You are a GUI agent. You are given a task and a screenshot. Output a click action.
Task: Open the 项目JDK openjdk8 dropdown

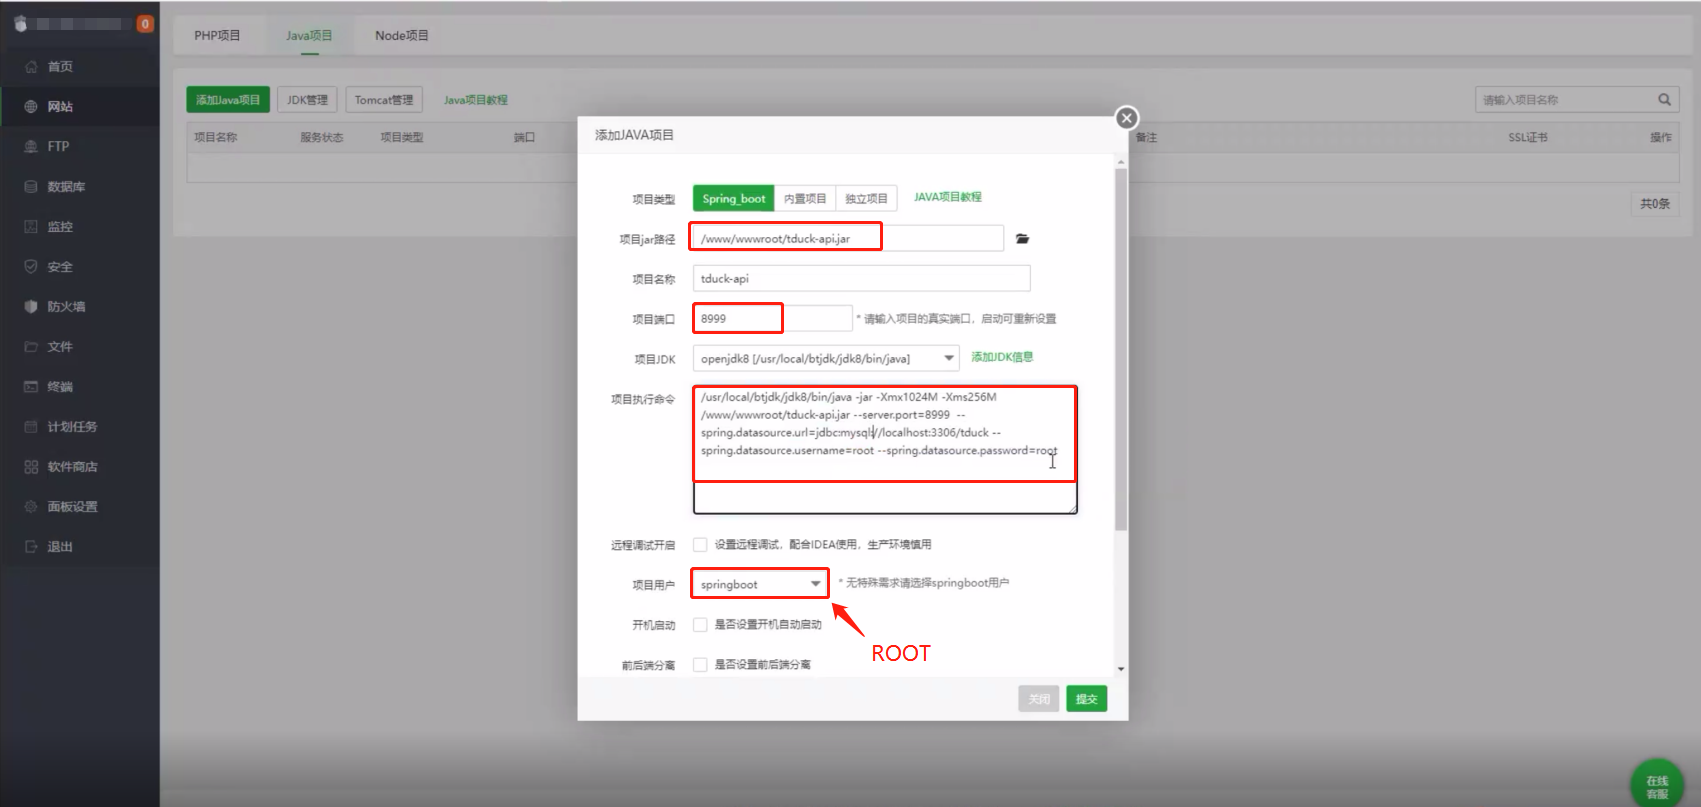click(x=826, y=358)
